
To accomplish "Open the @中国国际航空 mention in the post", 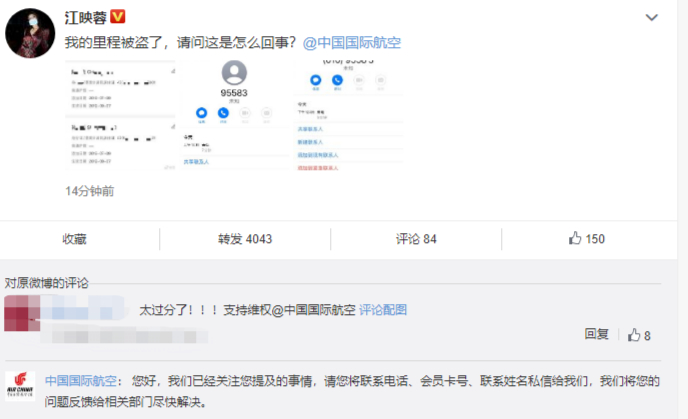I will tap(352, 43).
